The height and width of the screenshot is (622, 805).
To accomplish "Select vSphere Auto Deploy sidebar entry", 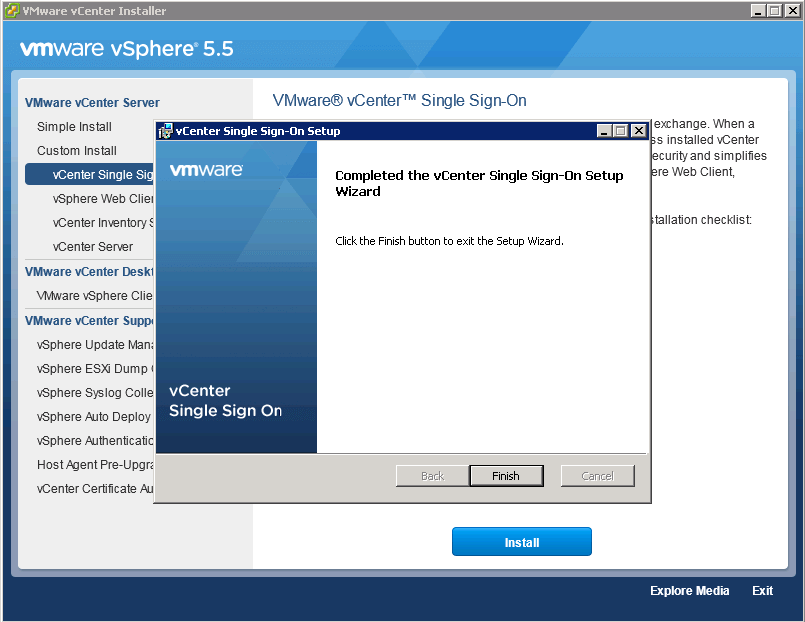I will 93,417.
